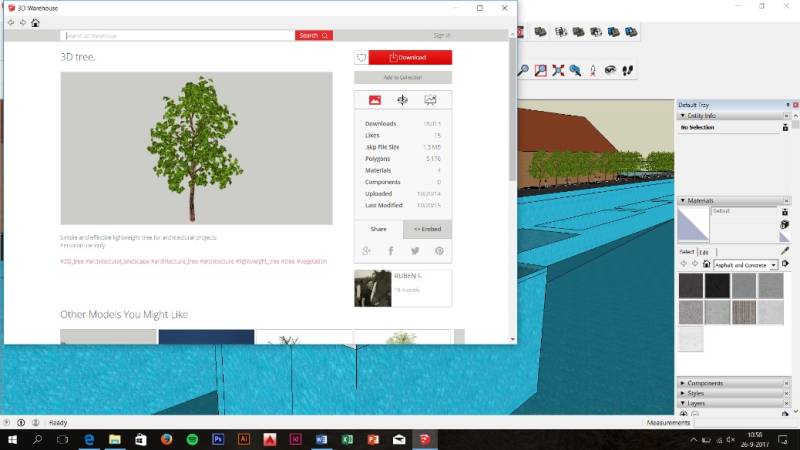Share model on Google Plus
The width and height of the screenshot is (800, 450).
click(366, 251)
